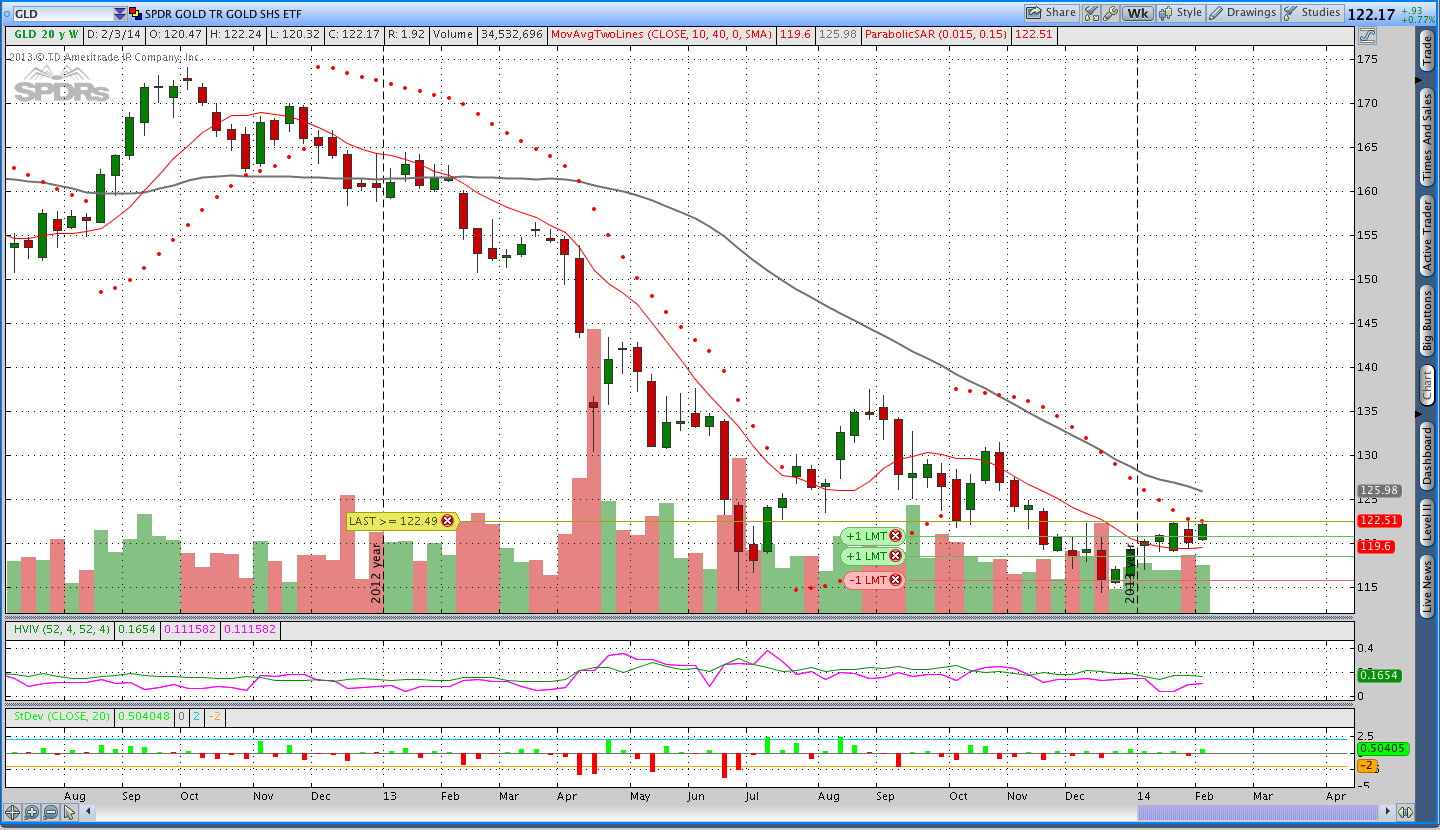Cancel the -1 LMT order
This screenshot has width=1440, height=830.
tap(896, 580)
